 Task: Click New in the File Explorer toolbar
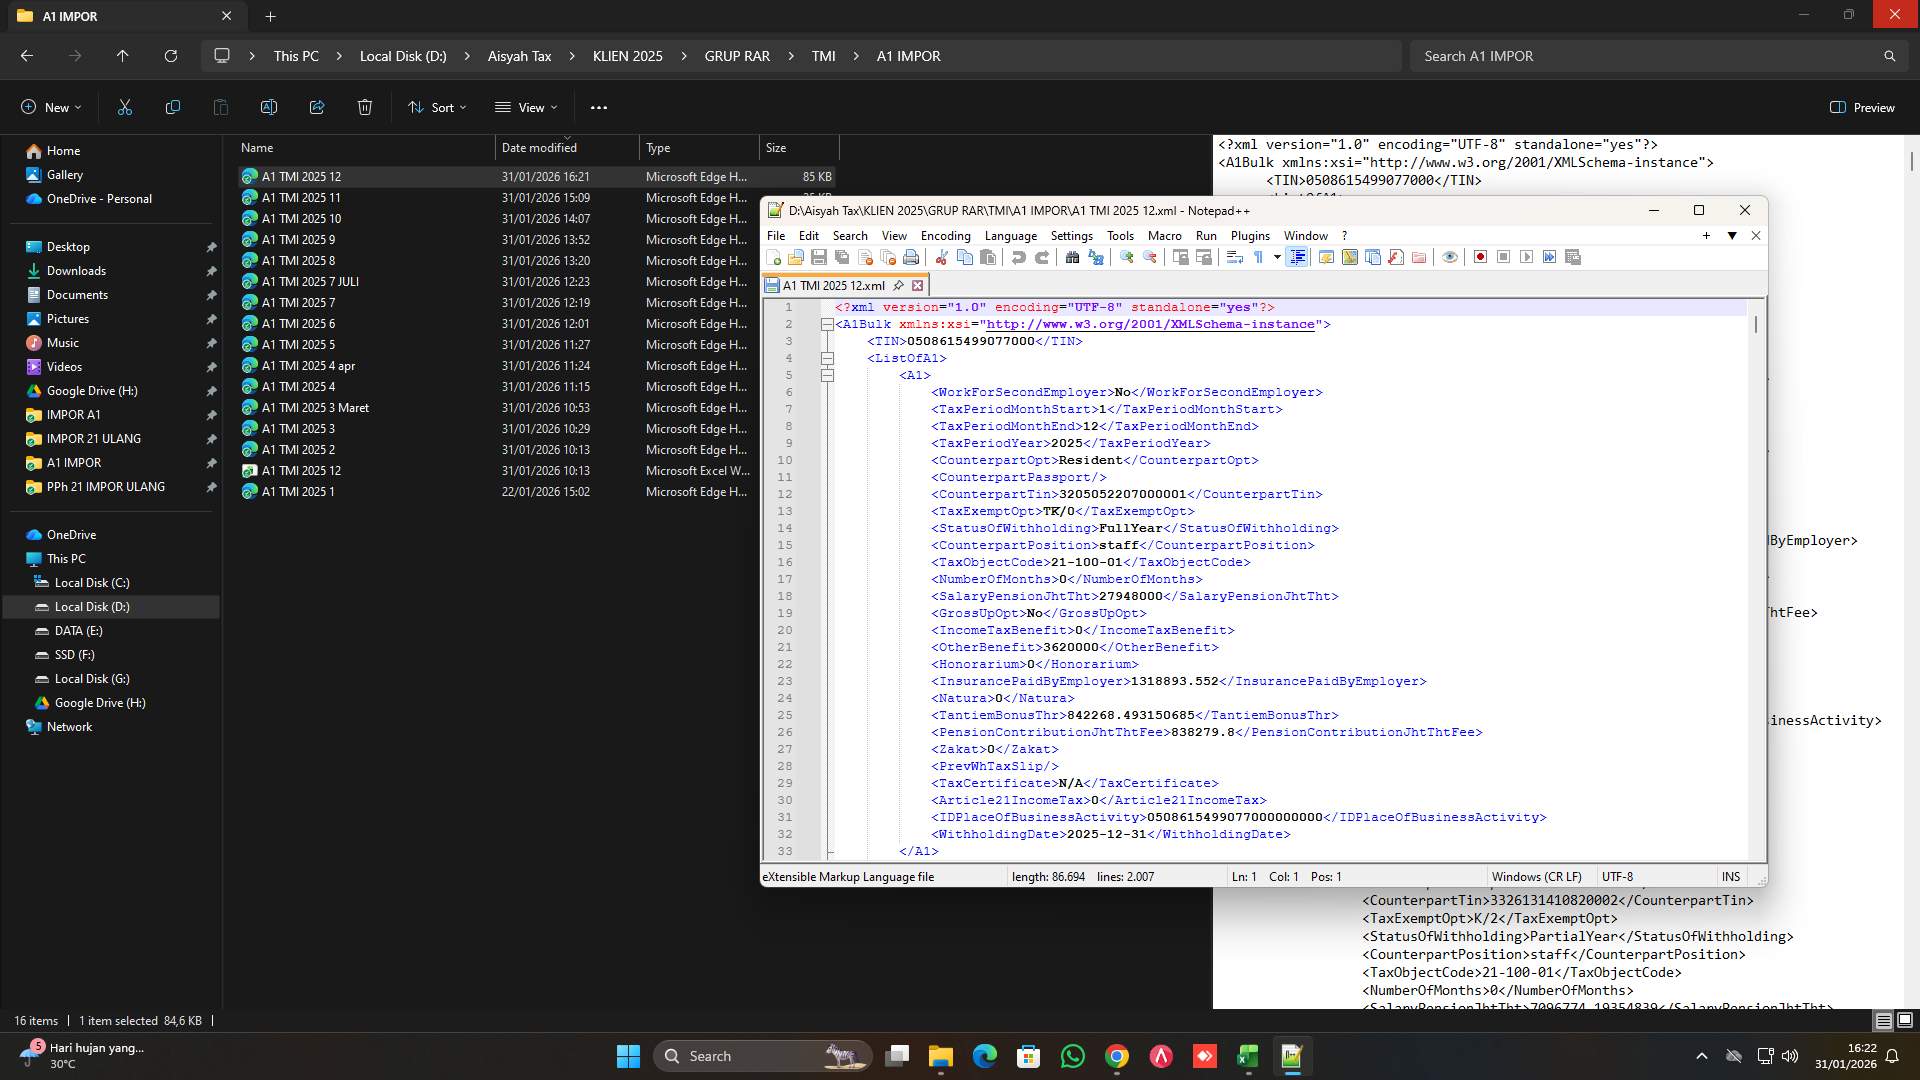(51, 107)
